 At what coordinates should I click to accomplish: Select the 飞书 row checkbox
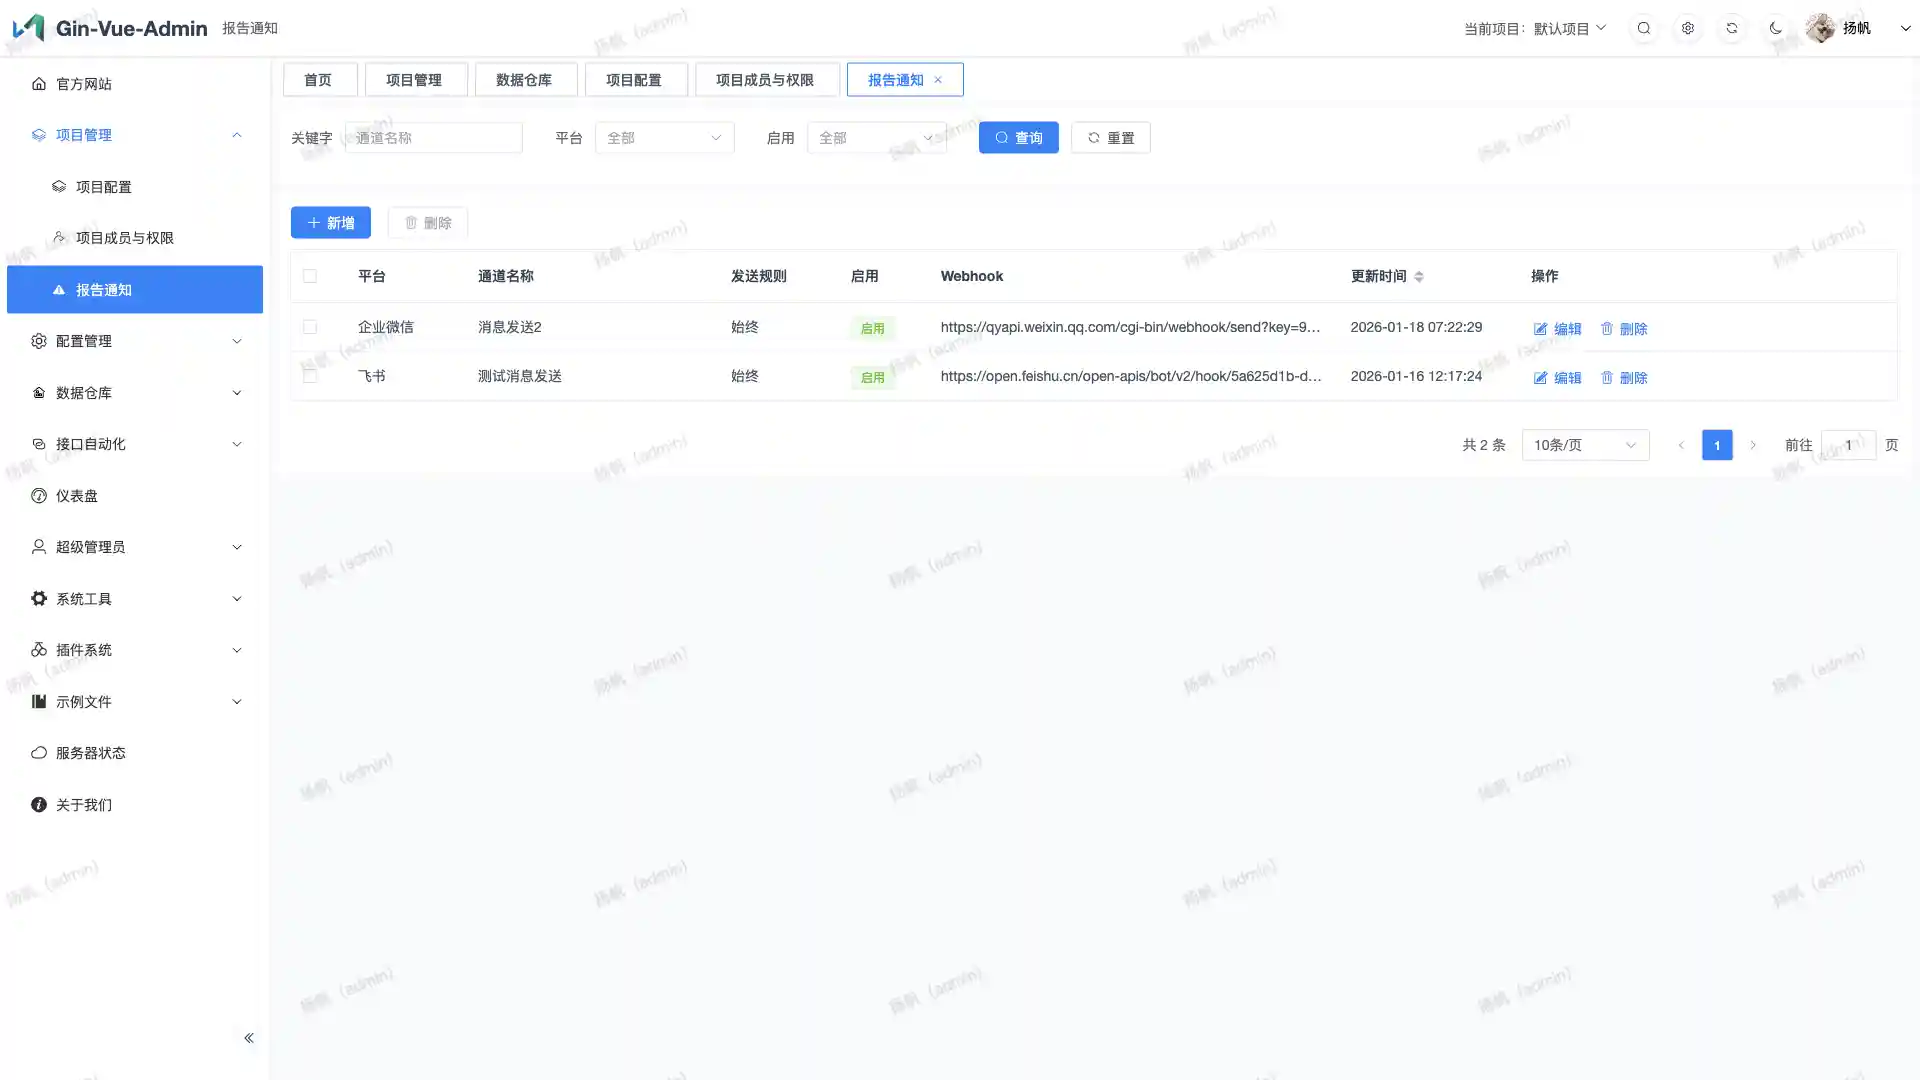pos(310,376)
